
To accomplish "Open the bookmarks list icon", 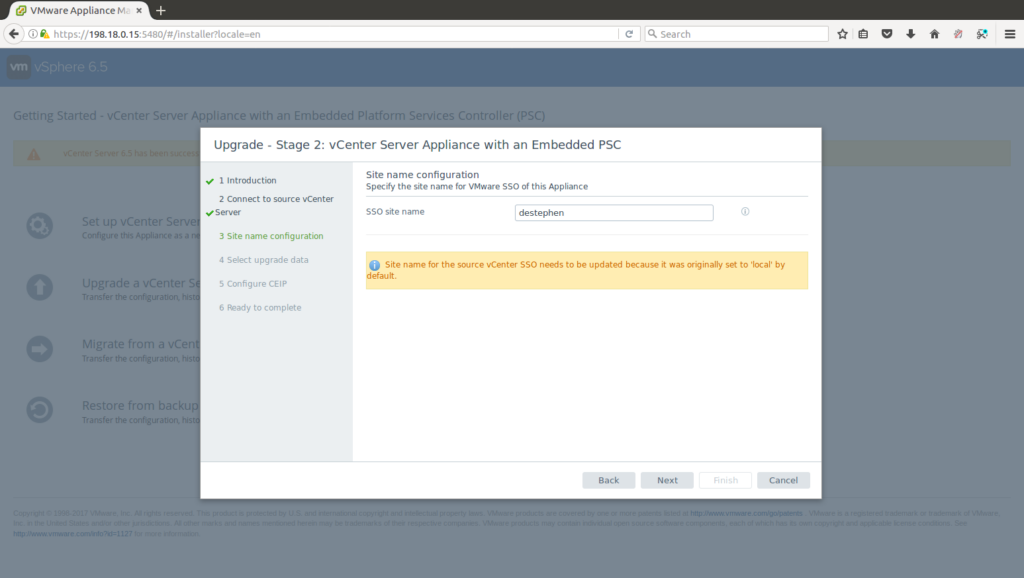I will pyautogui.click(x=863, y=34).
